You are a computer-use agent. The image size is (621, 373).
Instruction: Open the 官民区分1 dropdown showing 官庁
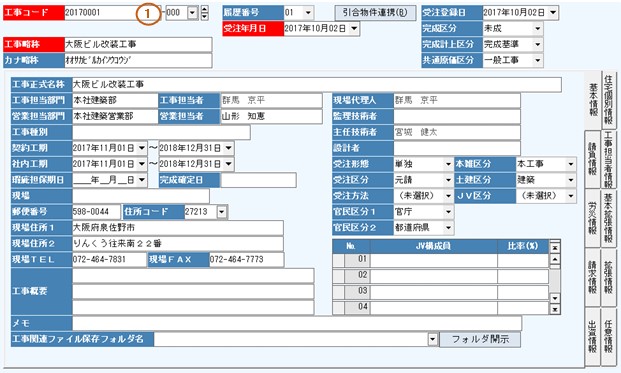448,212
